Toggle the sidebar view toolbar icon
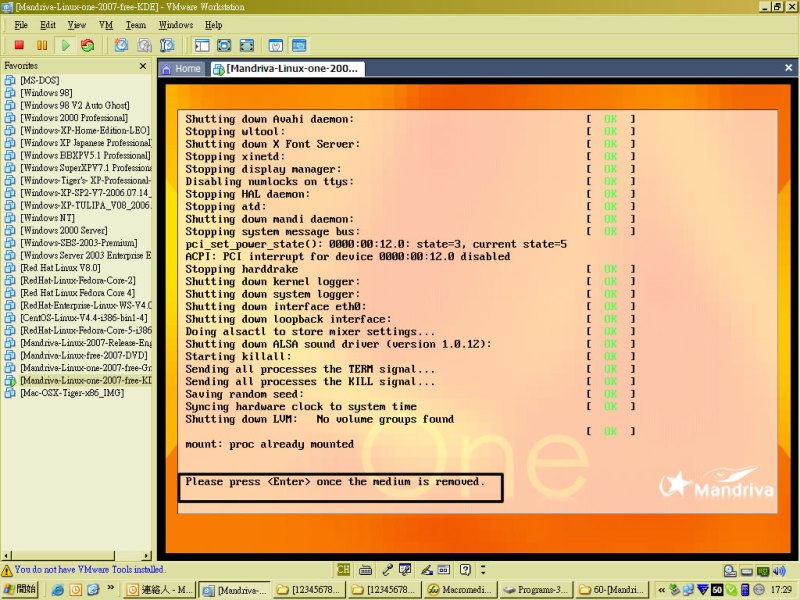This screenshot has height=600, width=800. click(x=202, y=45)
